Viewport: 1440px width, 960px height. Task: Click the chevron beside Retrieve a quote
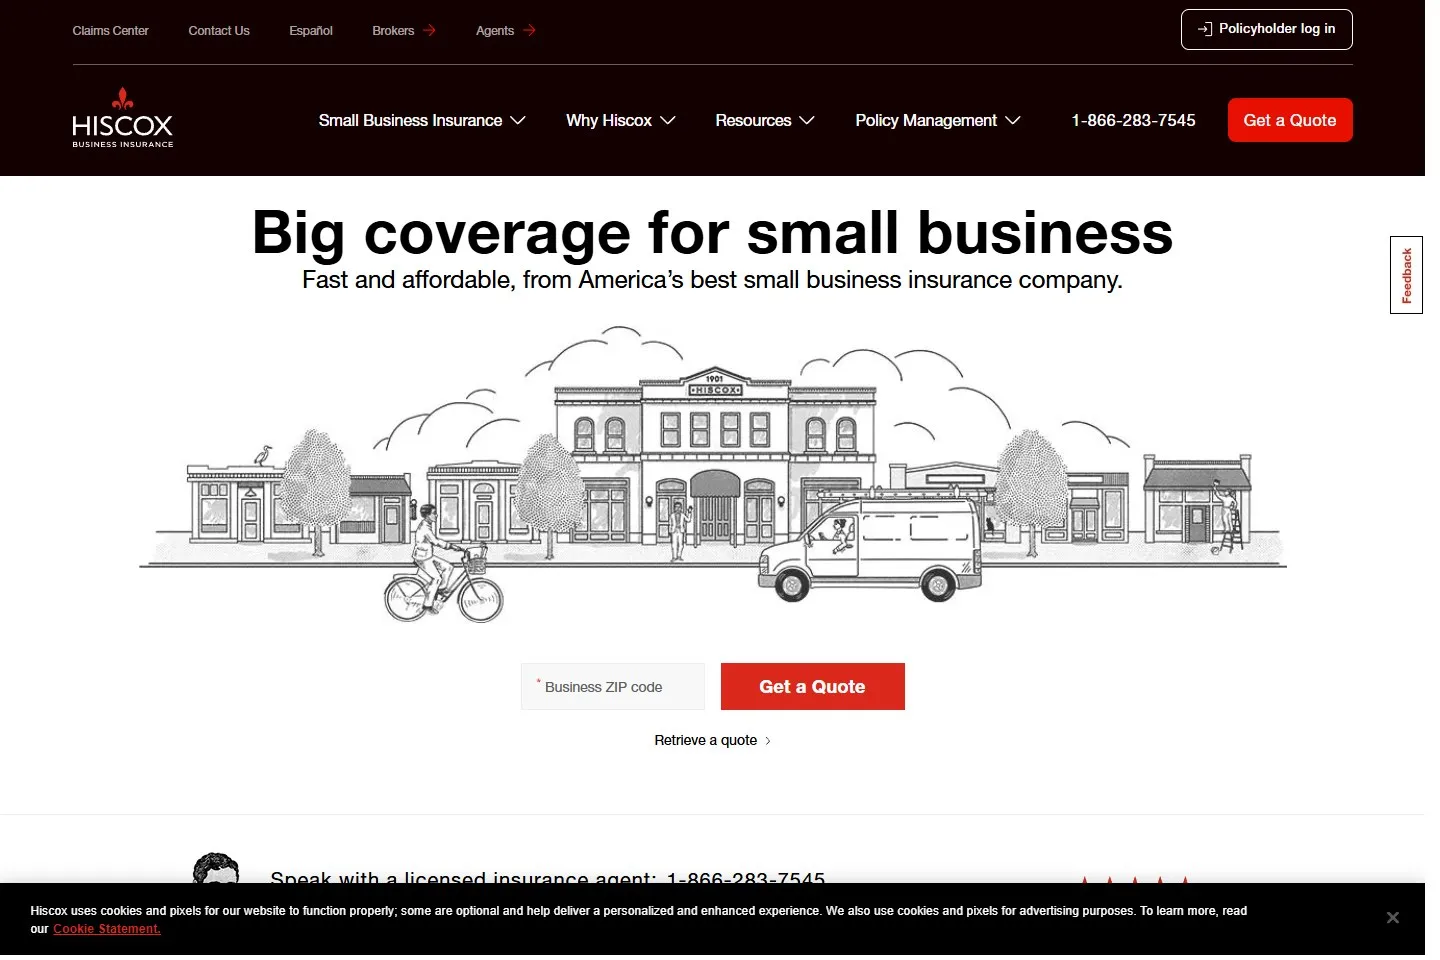(x=767, y=741)
